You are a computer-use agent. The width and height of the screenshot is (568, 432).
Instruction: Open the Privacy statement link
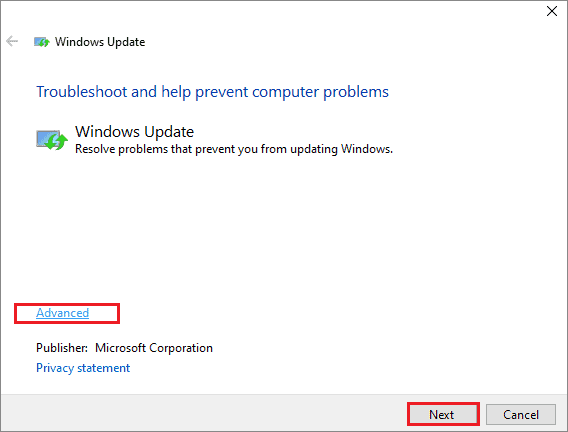pyautogui.click(x=83, y=368)
